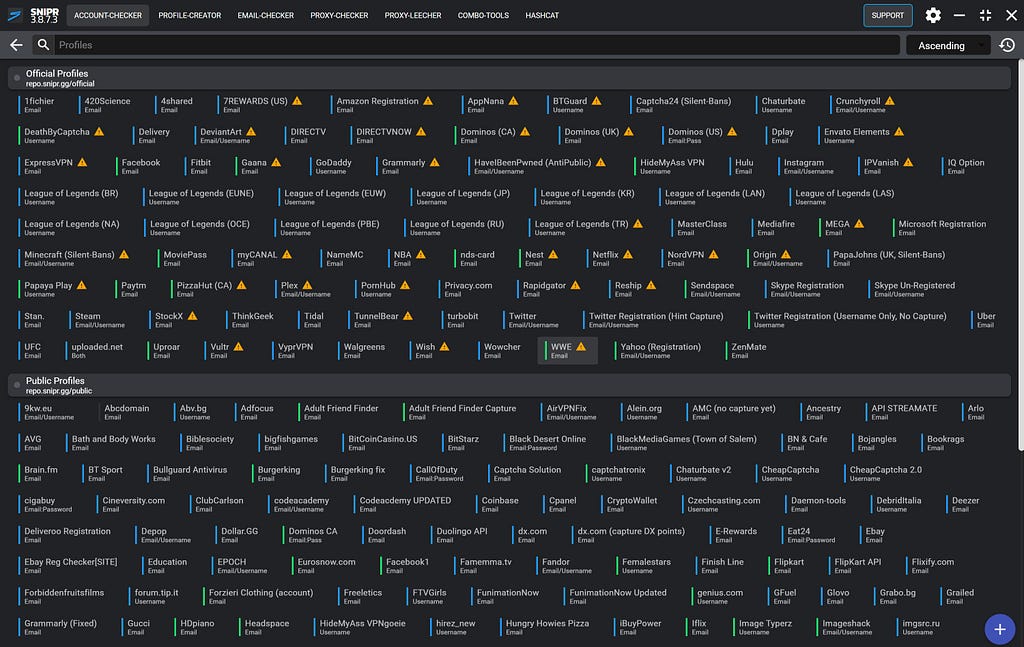Open the PROFILE-CREATOR tab

click(x=189, y=15)
